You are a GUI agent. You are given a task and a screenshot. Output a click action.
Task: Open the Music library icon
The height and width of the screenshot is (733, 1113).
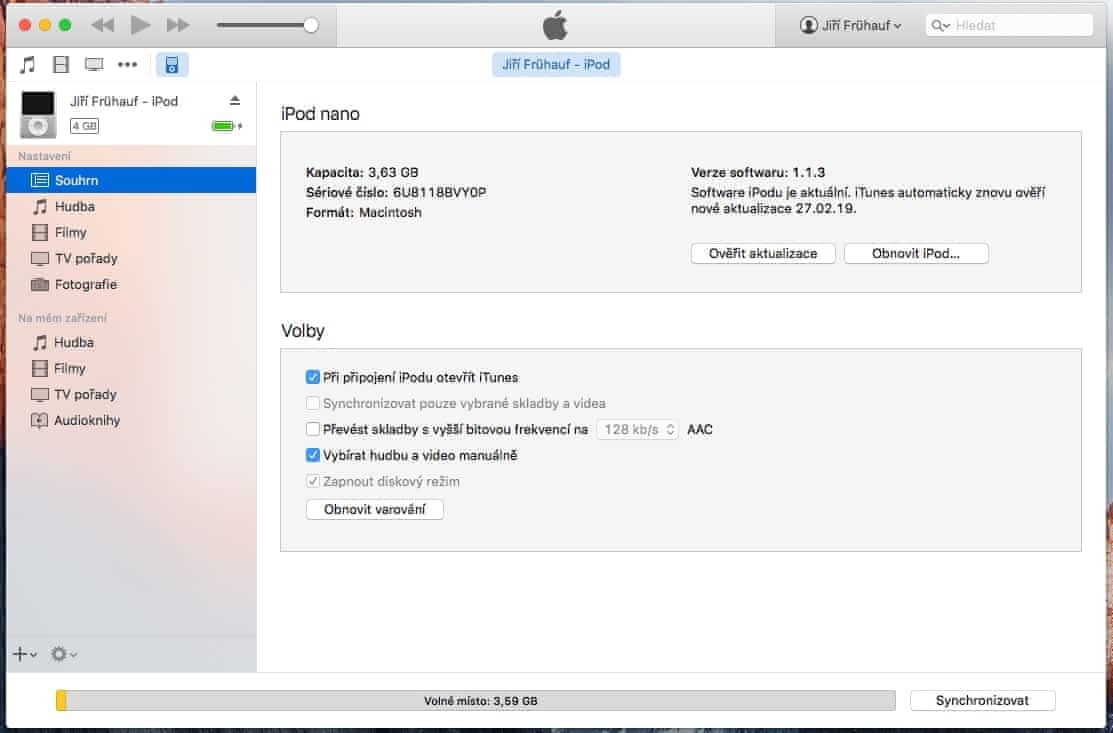[x=27, y=65]
